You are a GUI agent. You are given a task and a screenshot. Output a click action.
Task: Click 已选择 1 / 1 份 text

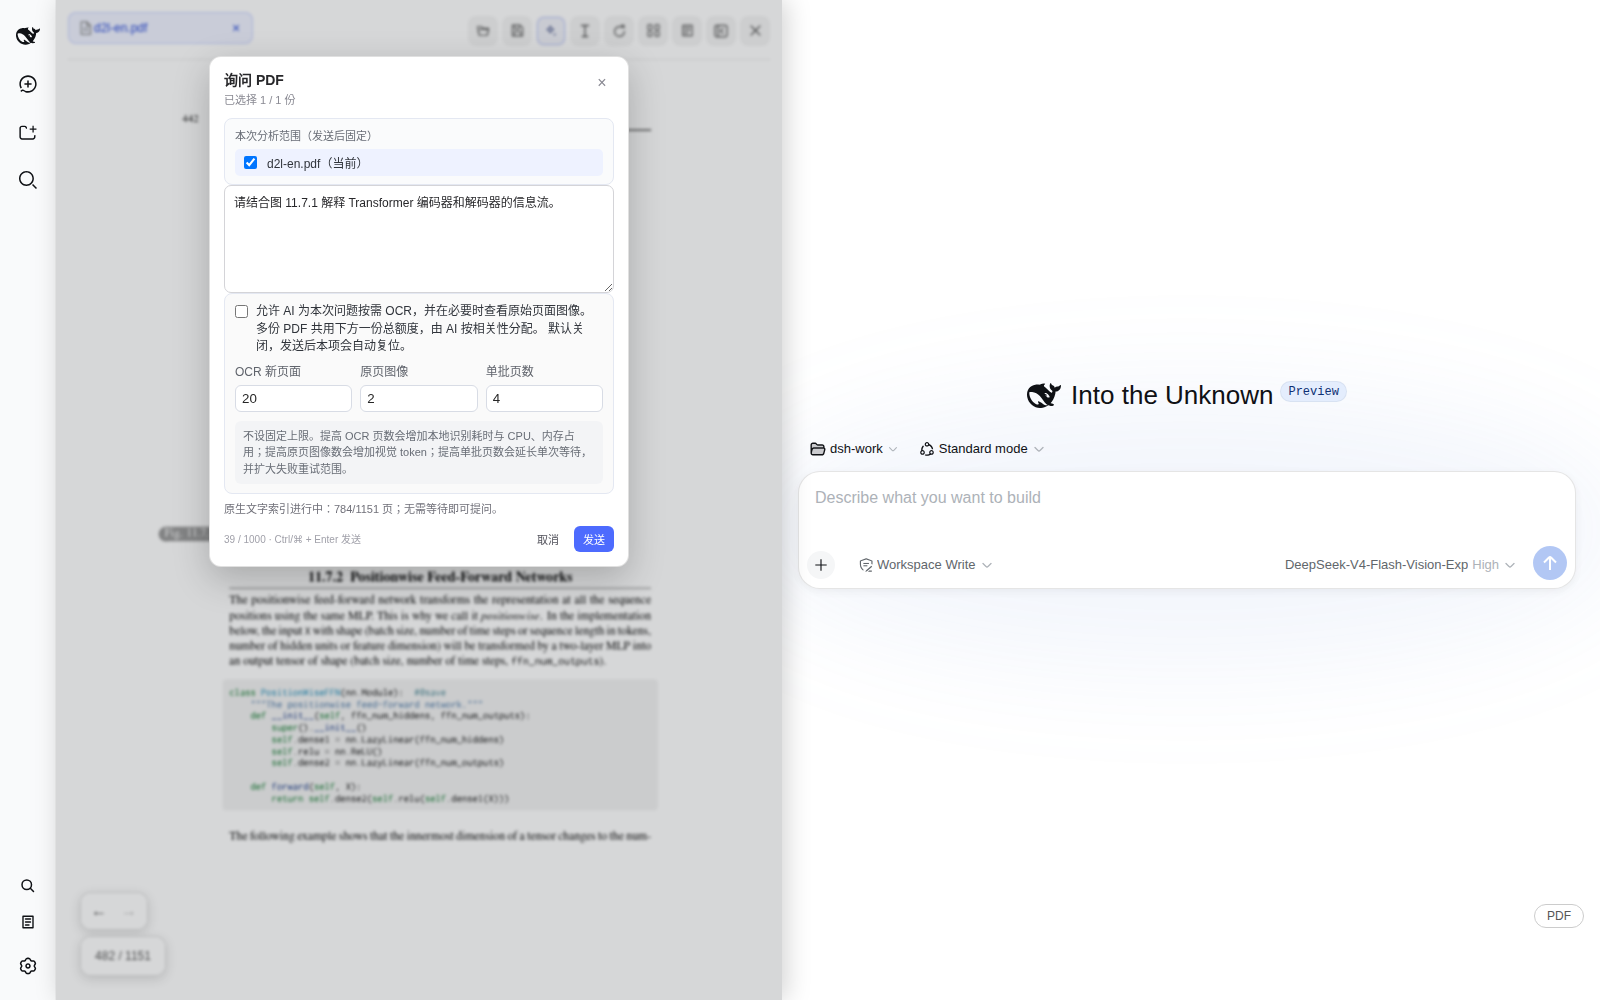[260, 100]
